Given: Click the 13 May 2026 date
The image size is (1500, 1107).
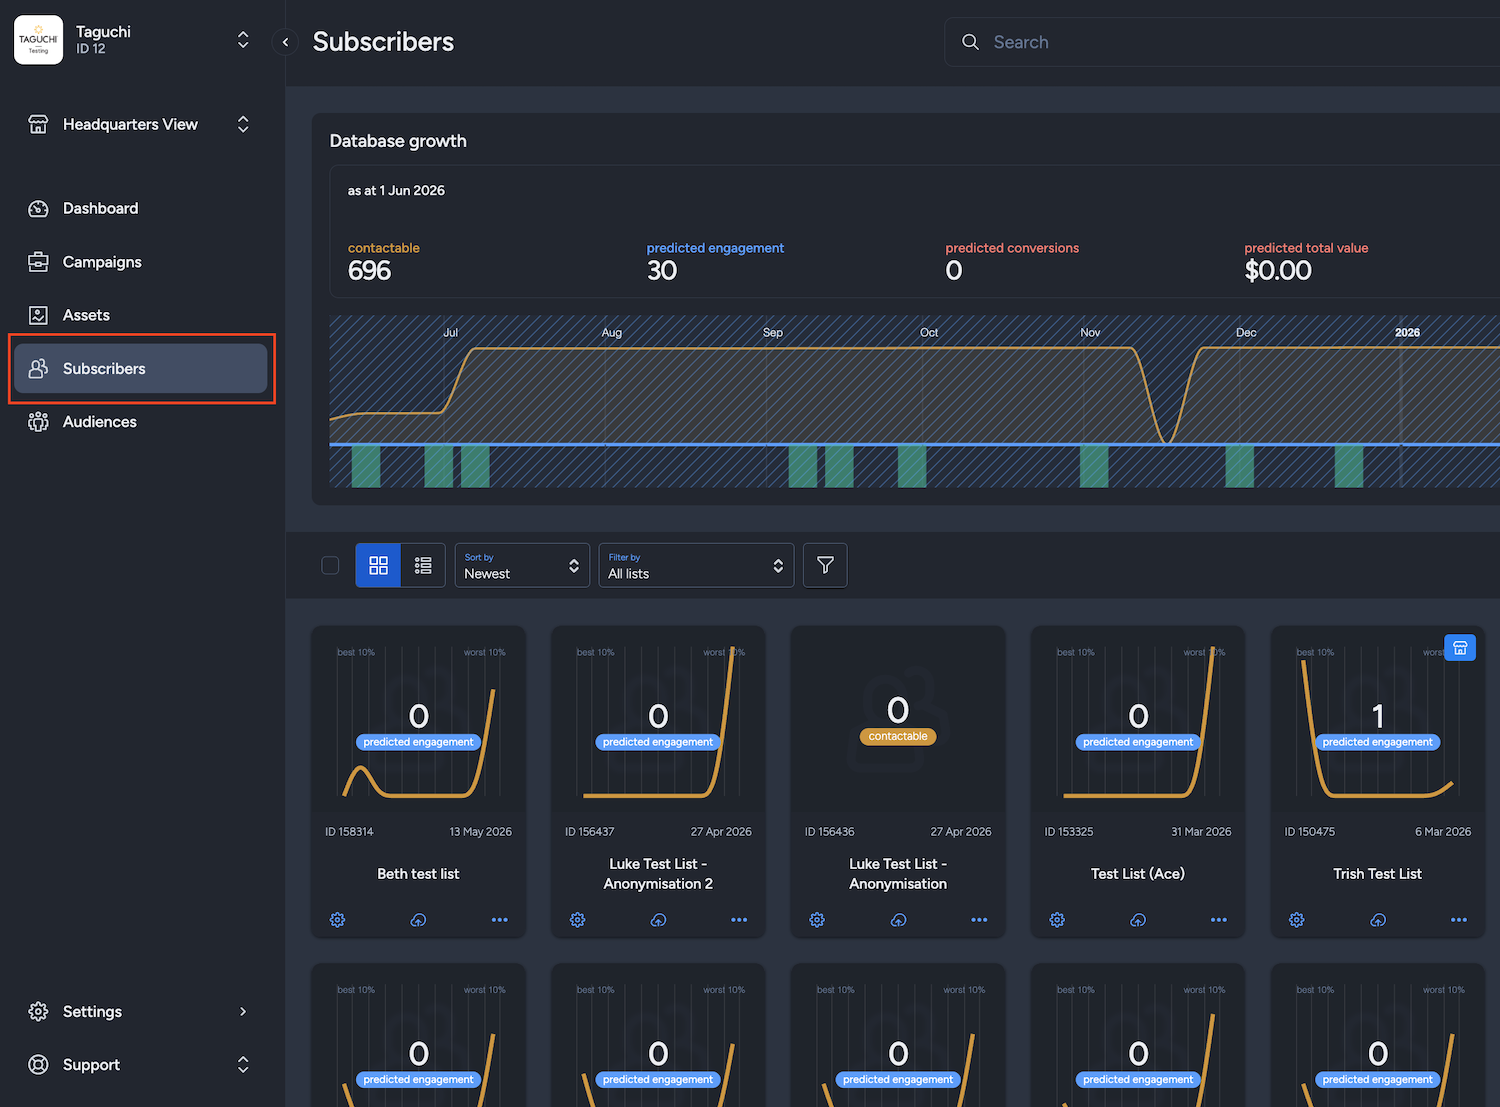Looking at the screenshot, I should point(480,832).
